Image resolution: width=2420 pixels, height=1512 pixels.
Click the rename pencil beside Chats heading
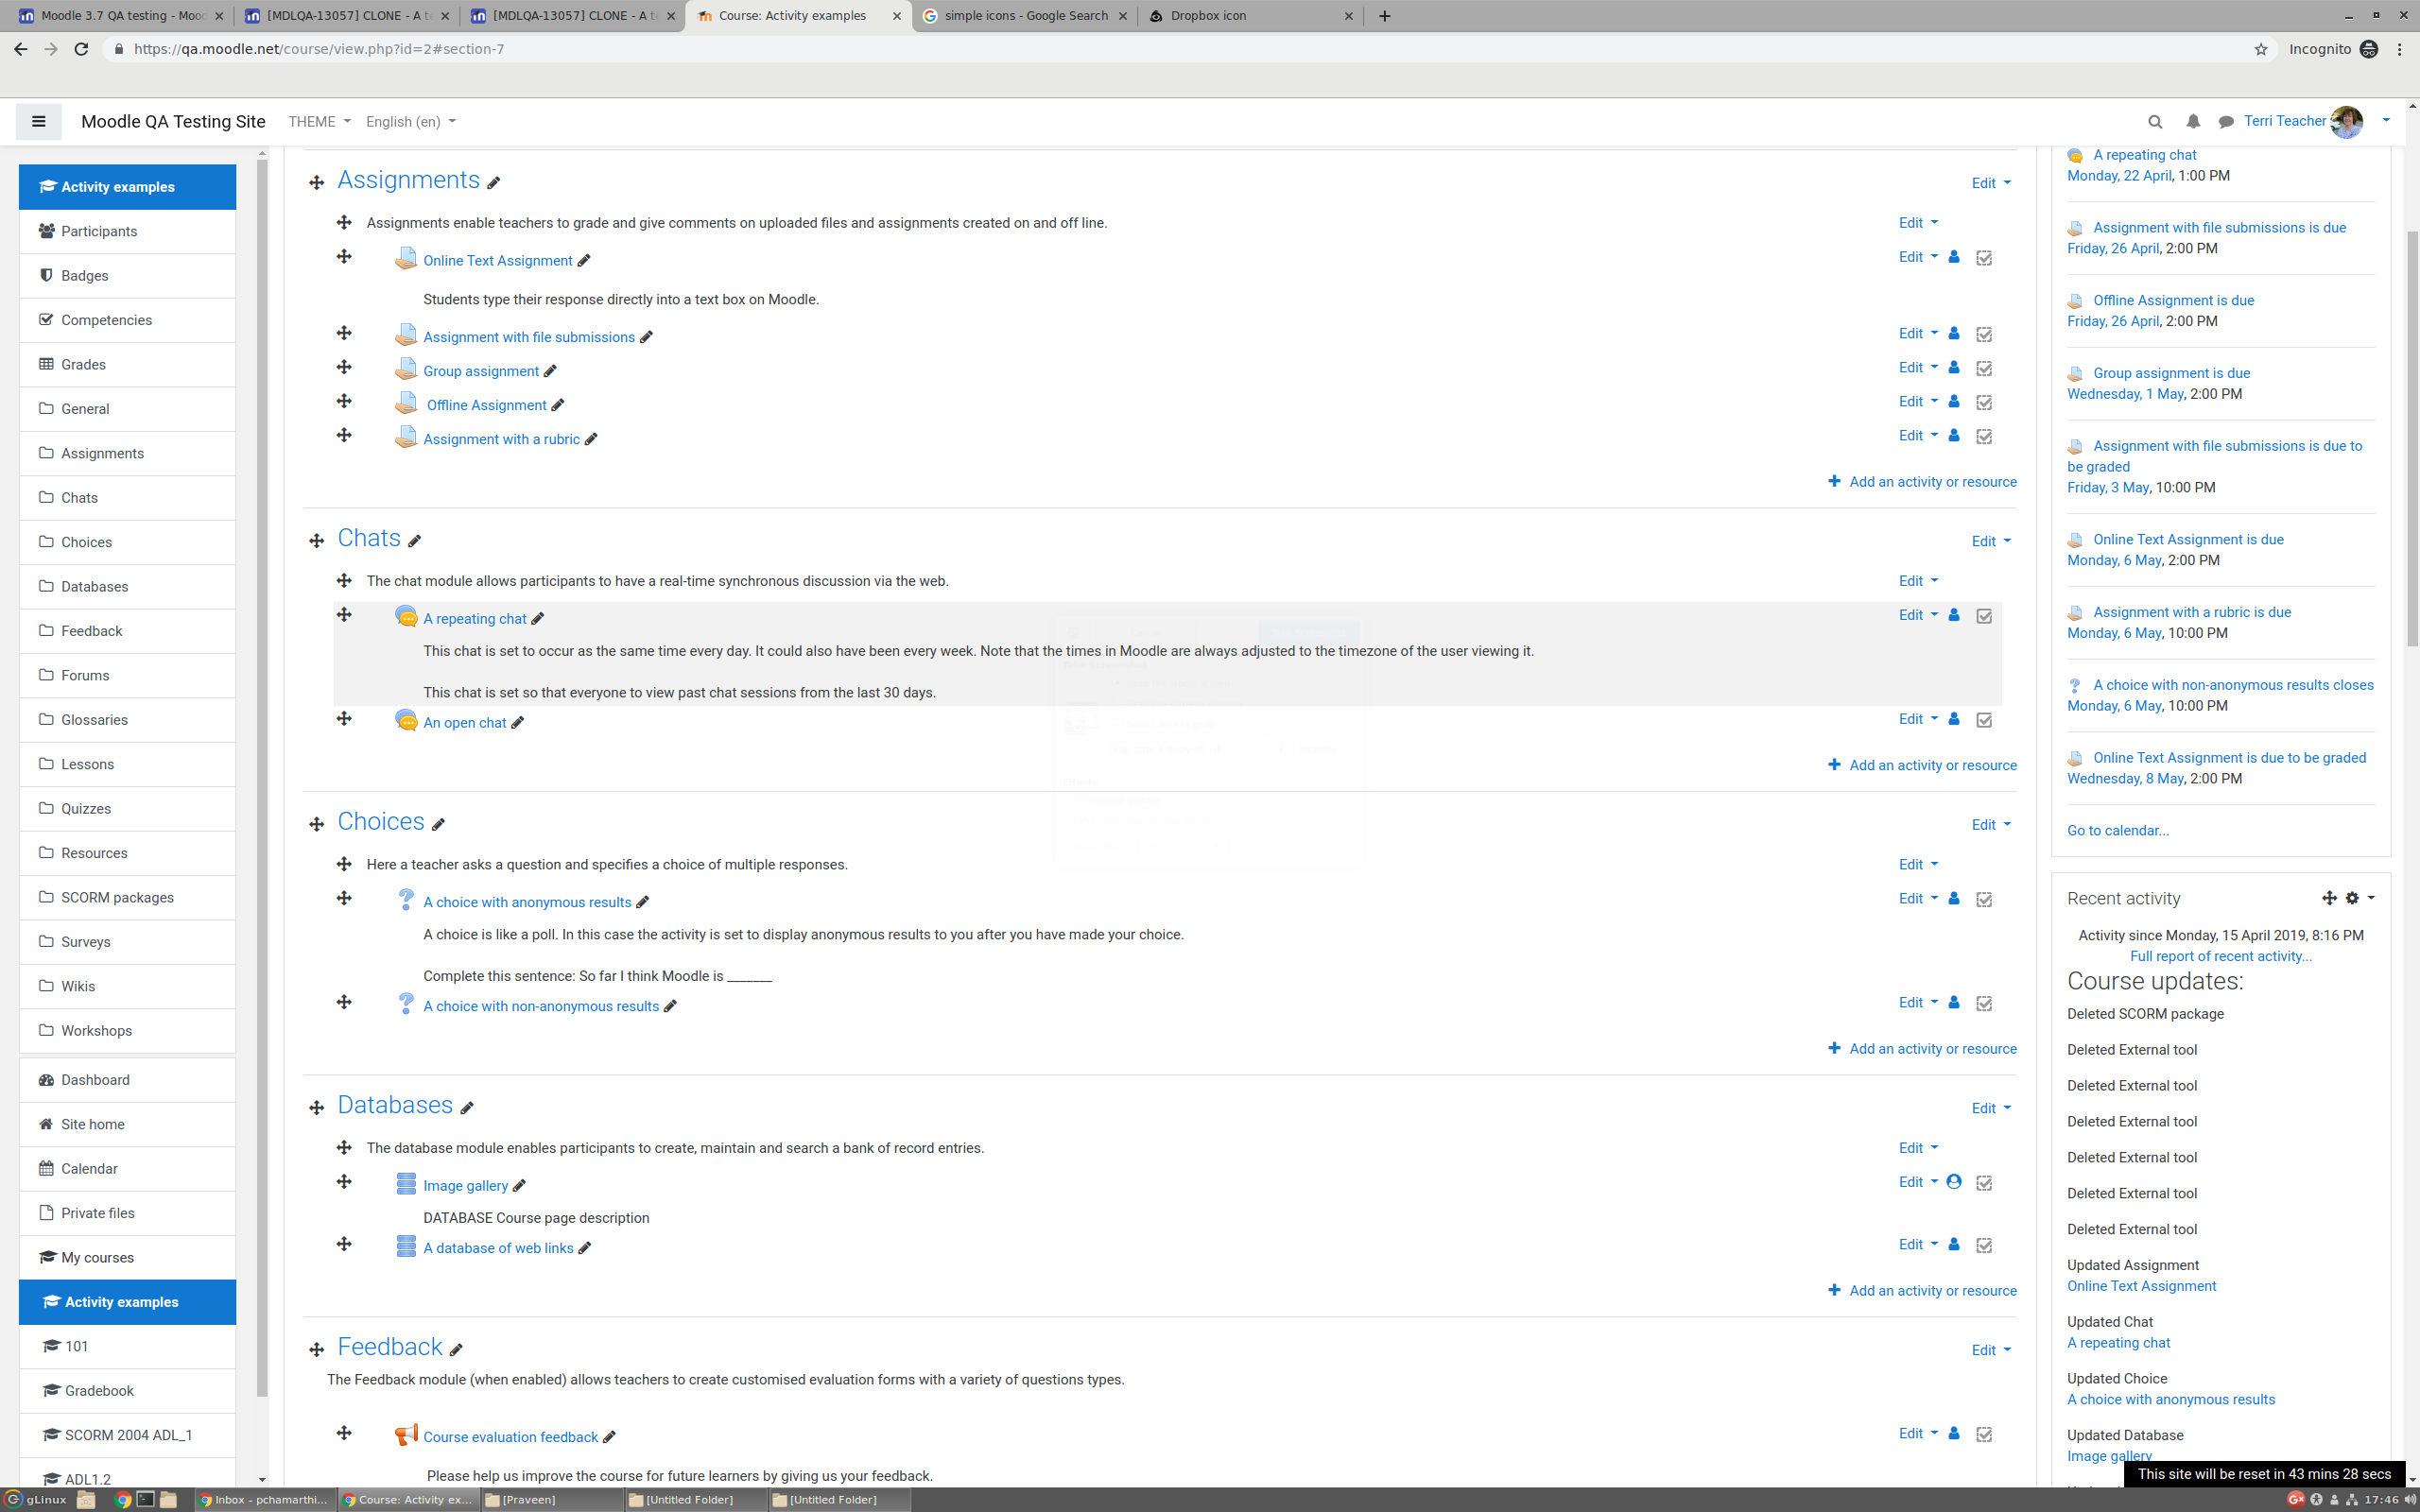[414, 541]
